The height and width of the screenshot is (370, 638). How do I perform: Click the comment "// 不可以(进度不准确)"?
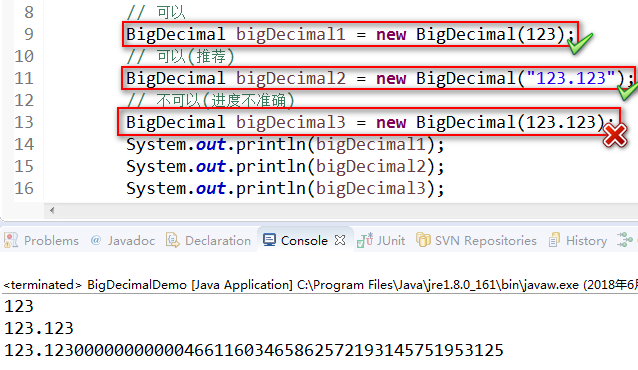coord(211,100)
